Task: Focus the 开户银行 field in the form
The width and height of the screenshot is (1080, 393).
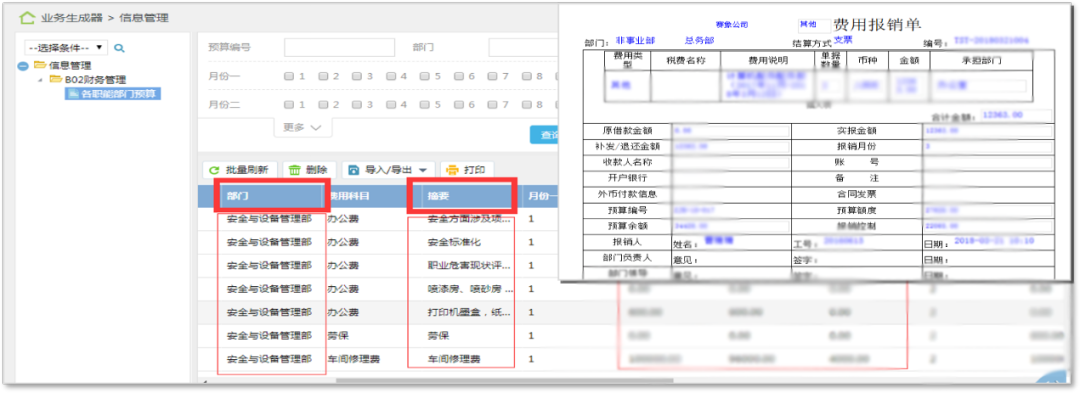Action: click(x=731, y=178)
